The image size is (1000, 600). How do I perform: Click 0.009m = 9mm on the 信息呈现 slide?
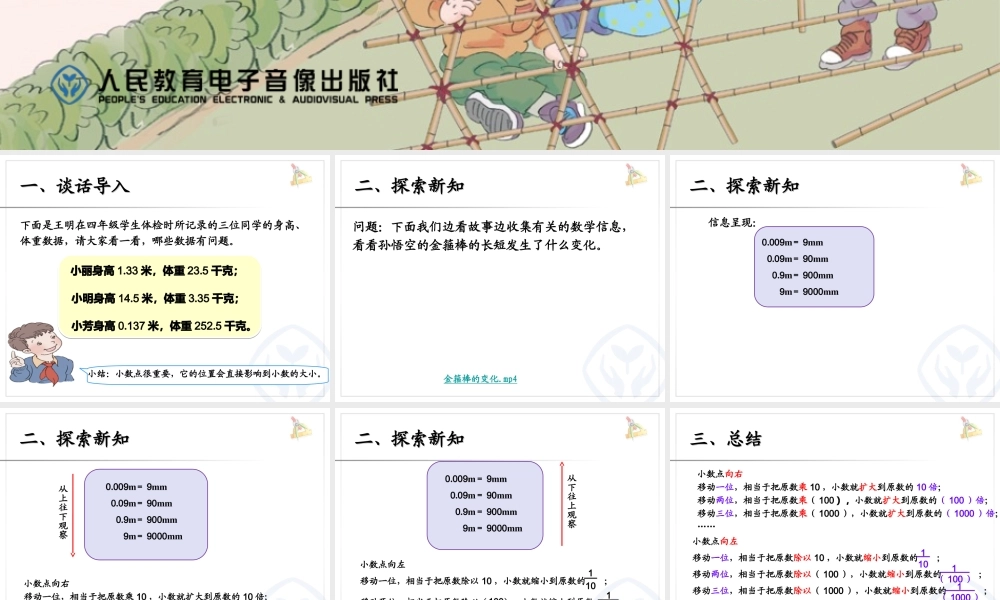click(x=792, y=242)
